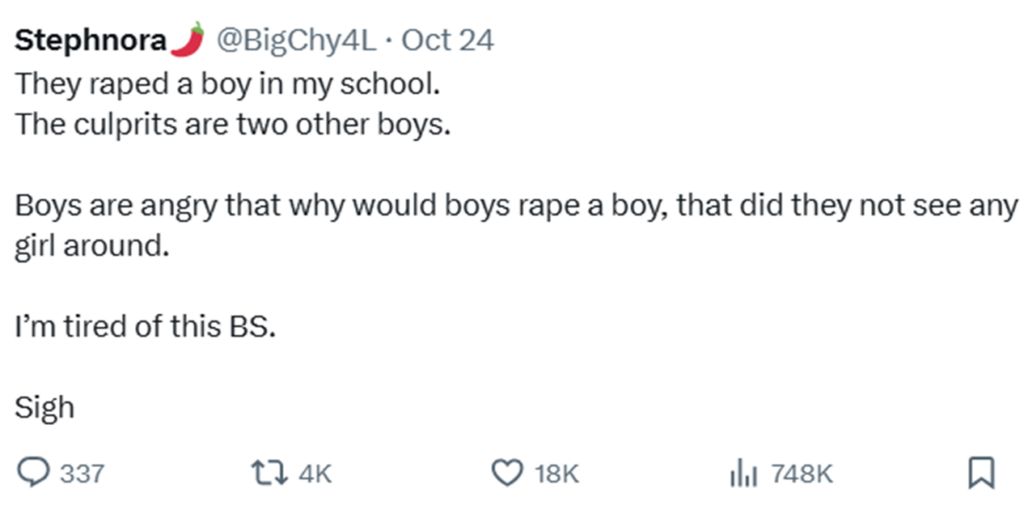This screenshot has width=1024, height=510.
Task: Bookmark this tweet
Action: [x=982, y=473]
